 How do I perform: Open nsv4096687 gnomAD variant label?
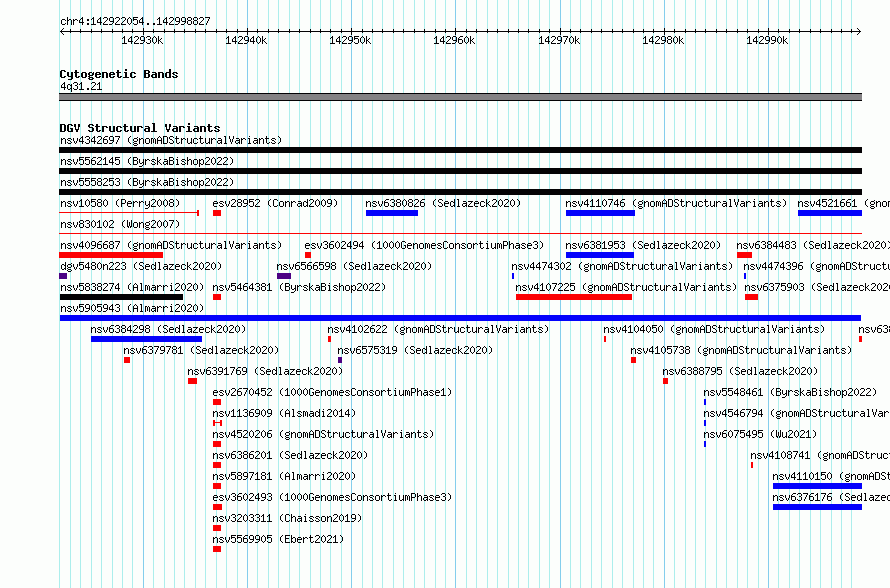[171, 245]
